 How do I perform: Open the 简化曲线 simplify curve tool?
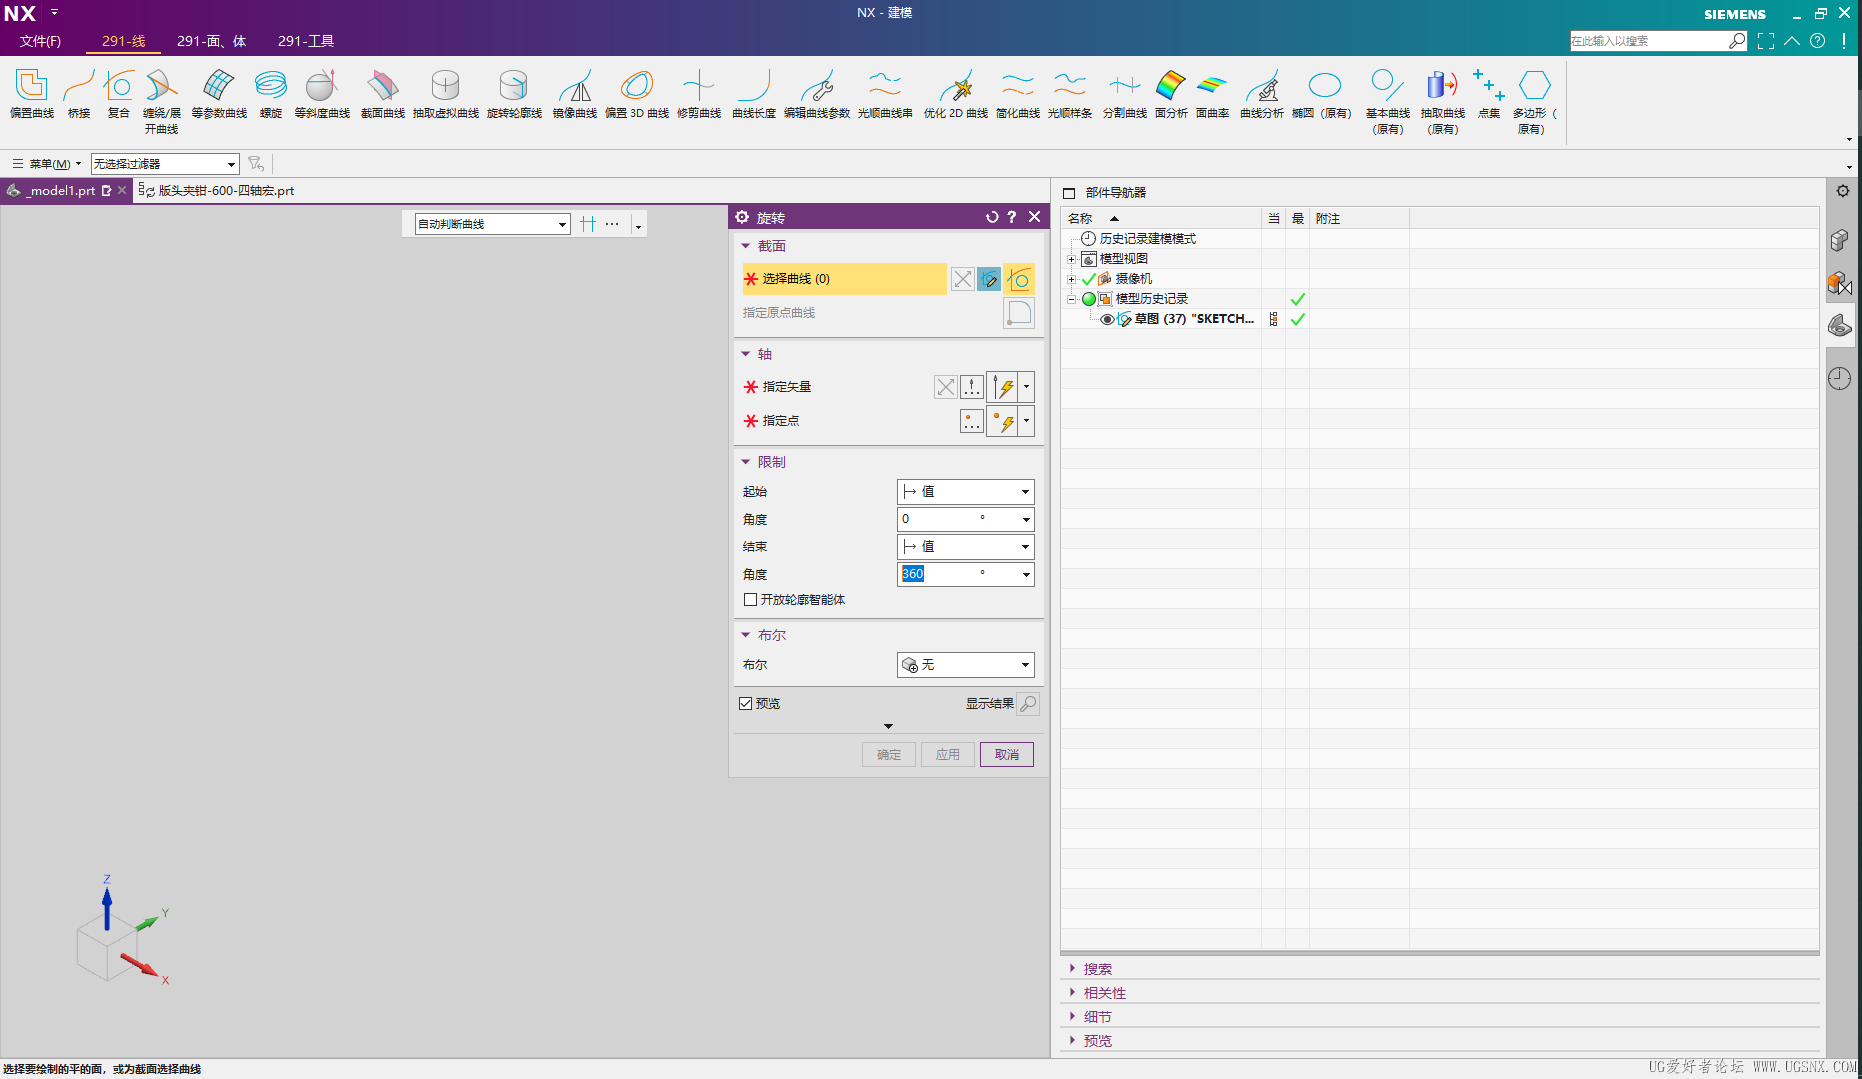tap(1018, 94)
